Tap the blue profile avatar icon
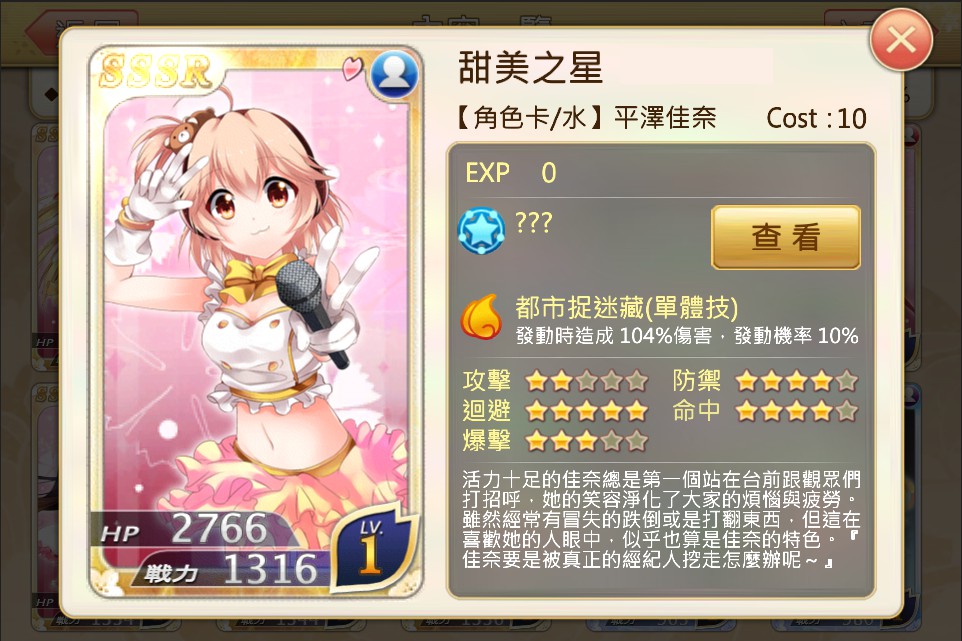The height and width of the screenshot is (641, 962). 394,75
